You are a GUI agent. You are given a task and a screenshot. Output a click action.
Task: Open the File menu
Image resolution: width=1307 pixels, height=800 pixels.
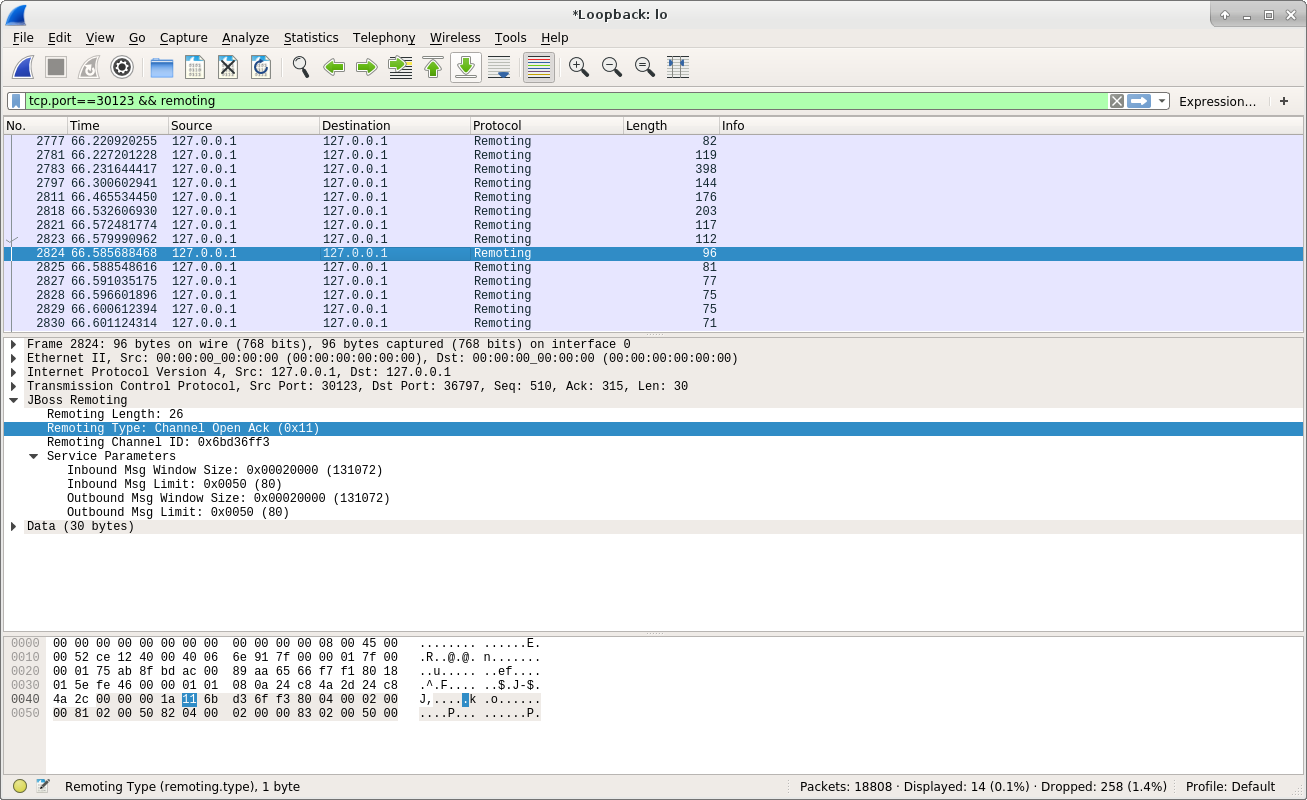coord(23,37)
